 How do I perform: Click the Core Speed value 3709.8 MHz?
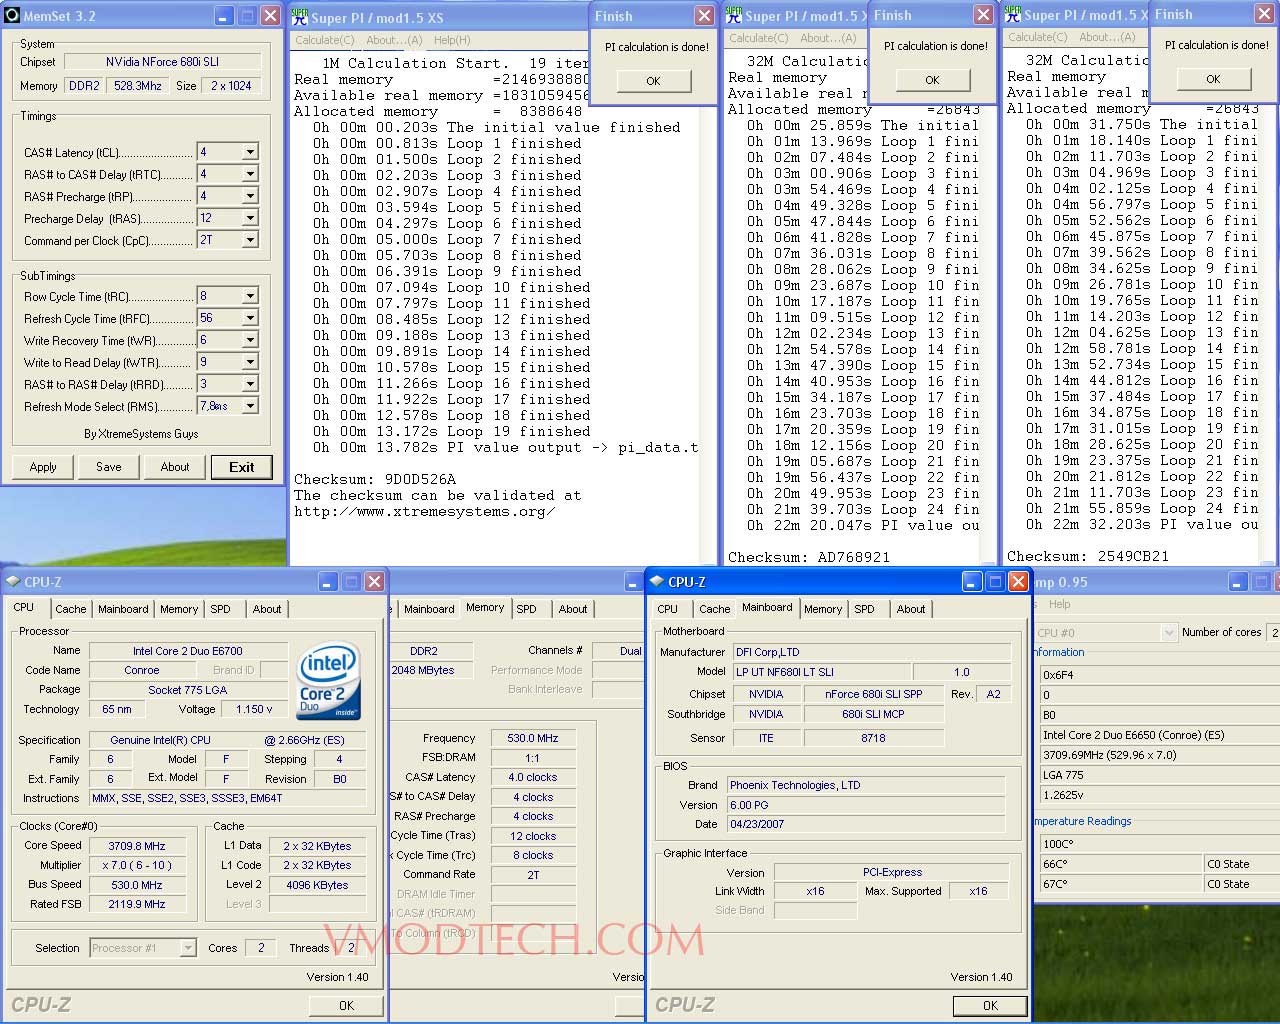coord(137,846)
